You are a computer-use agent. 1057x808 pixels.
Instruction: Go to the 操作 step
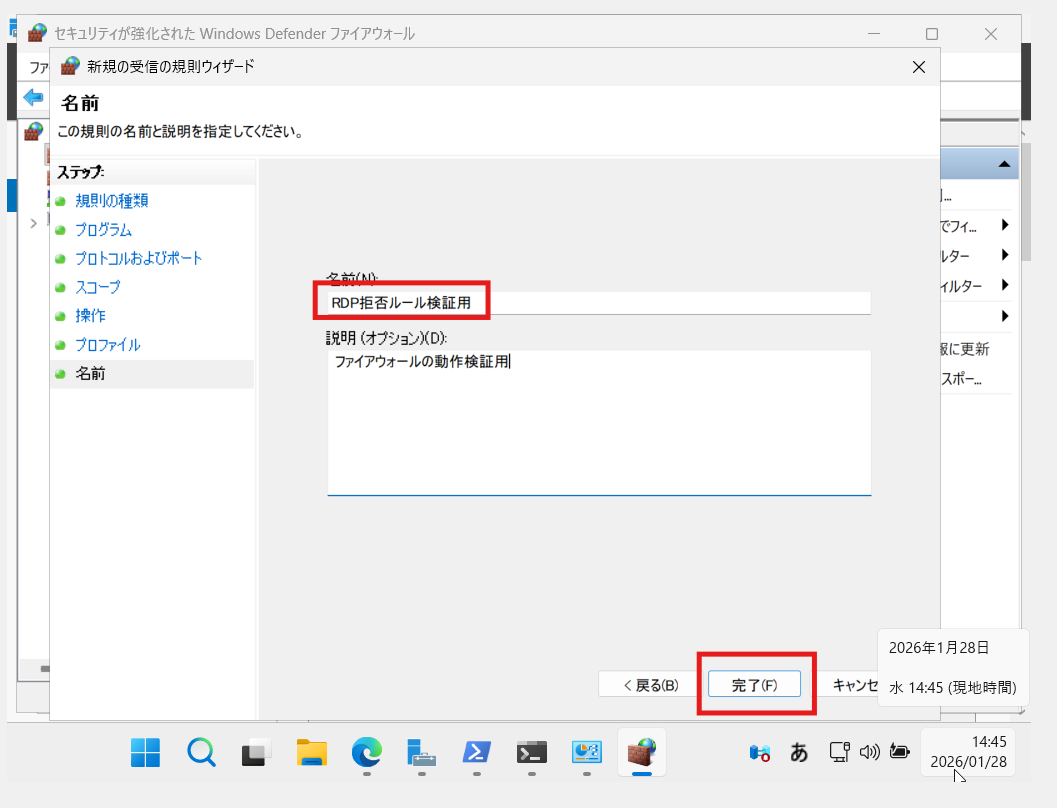[90, 315]
